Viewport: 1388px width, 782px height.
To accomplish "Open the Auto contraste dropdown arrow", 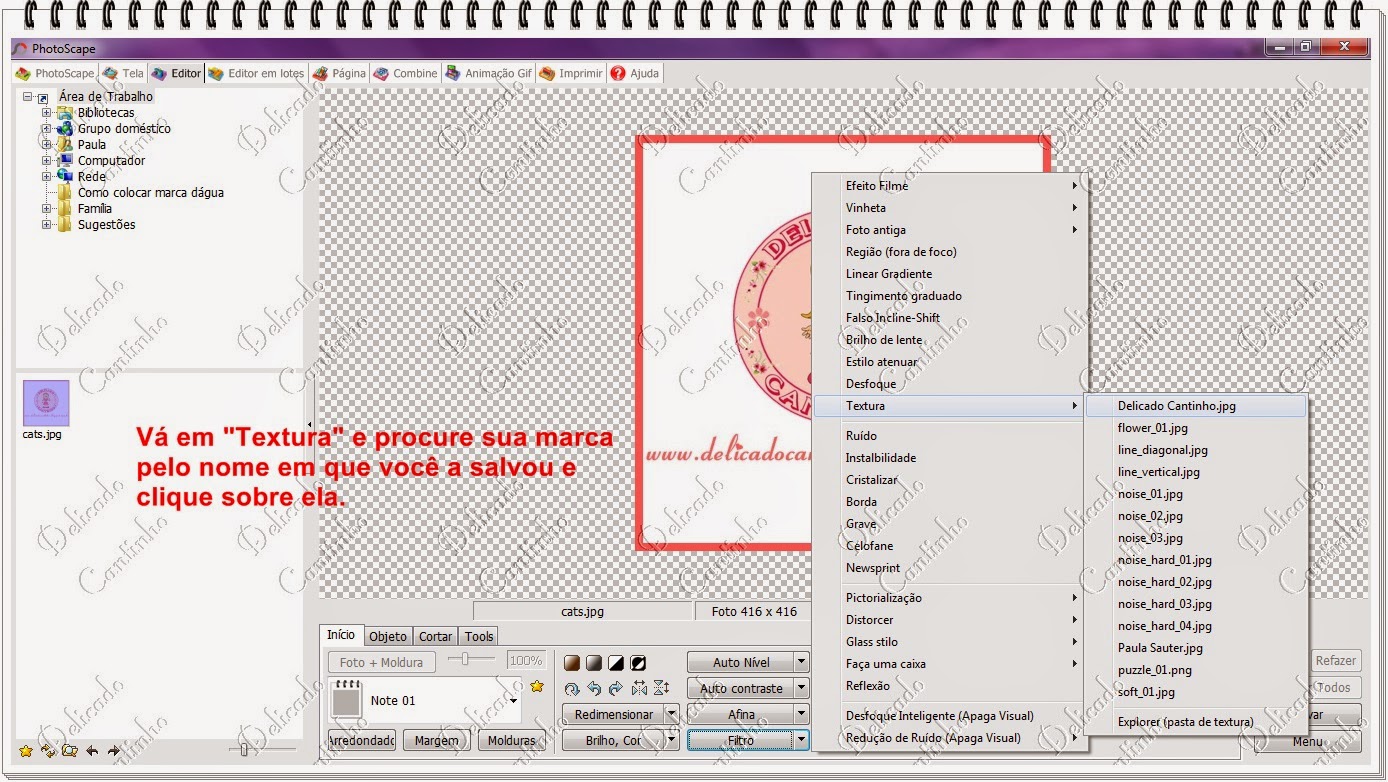I will [x=801, y=688].
